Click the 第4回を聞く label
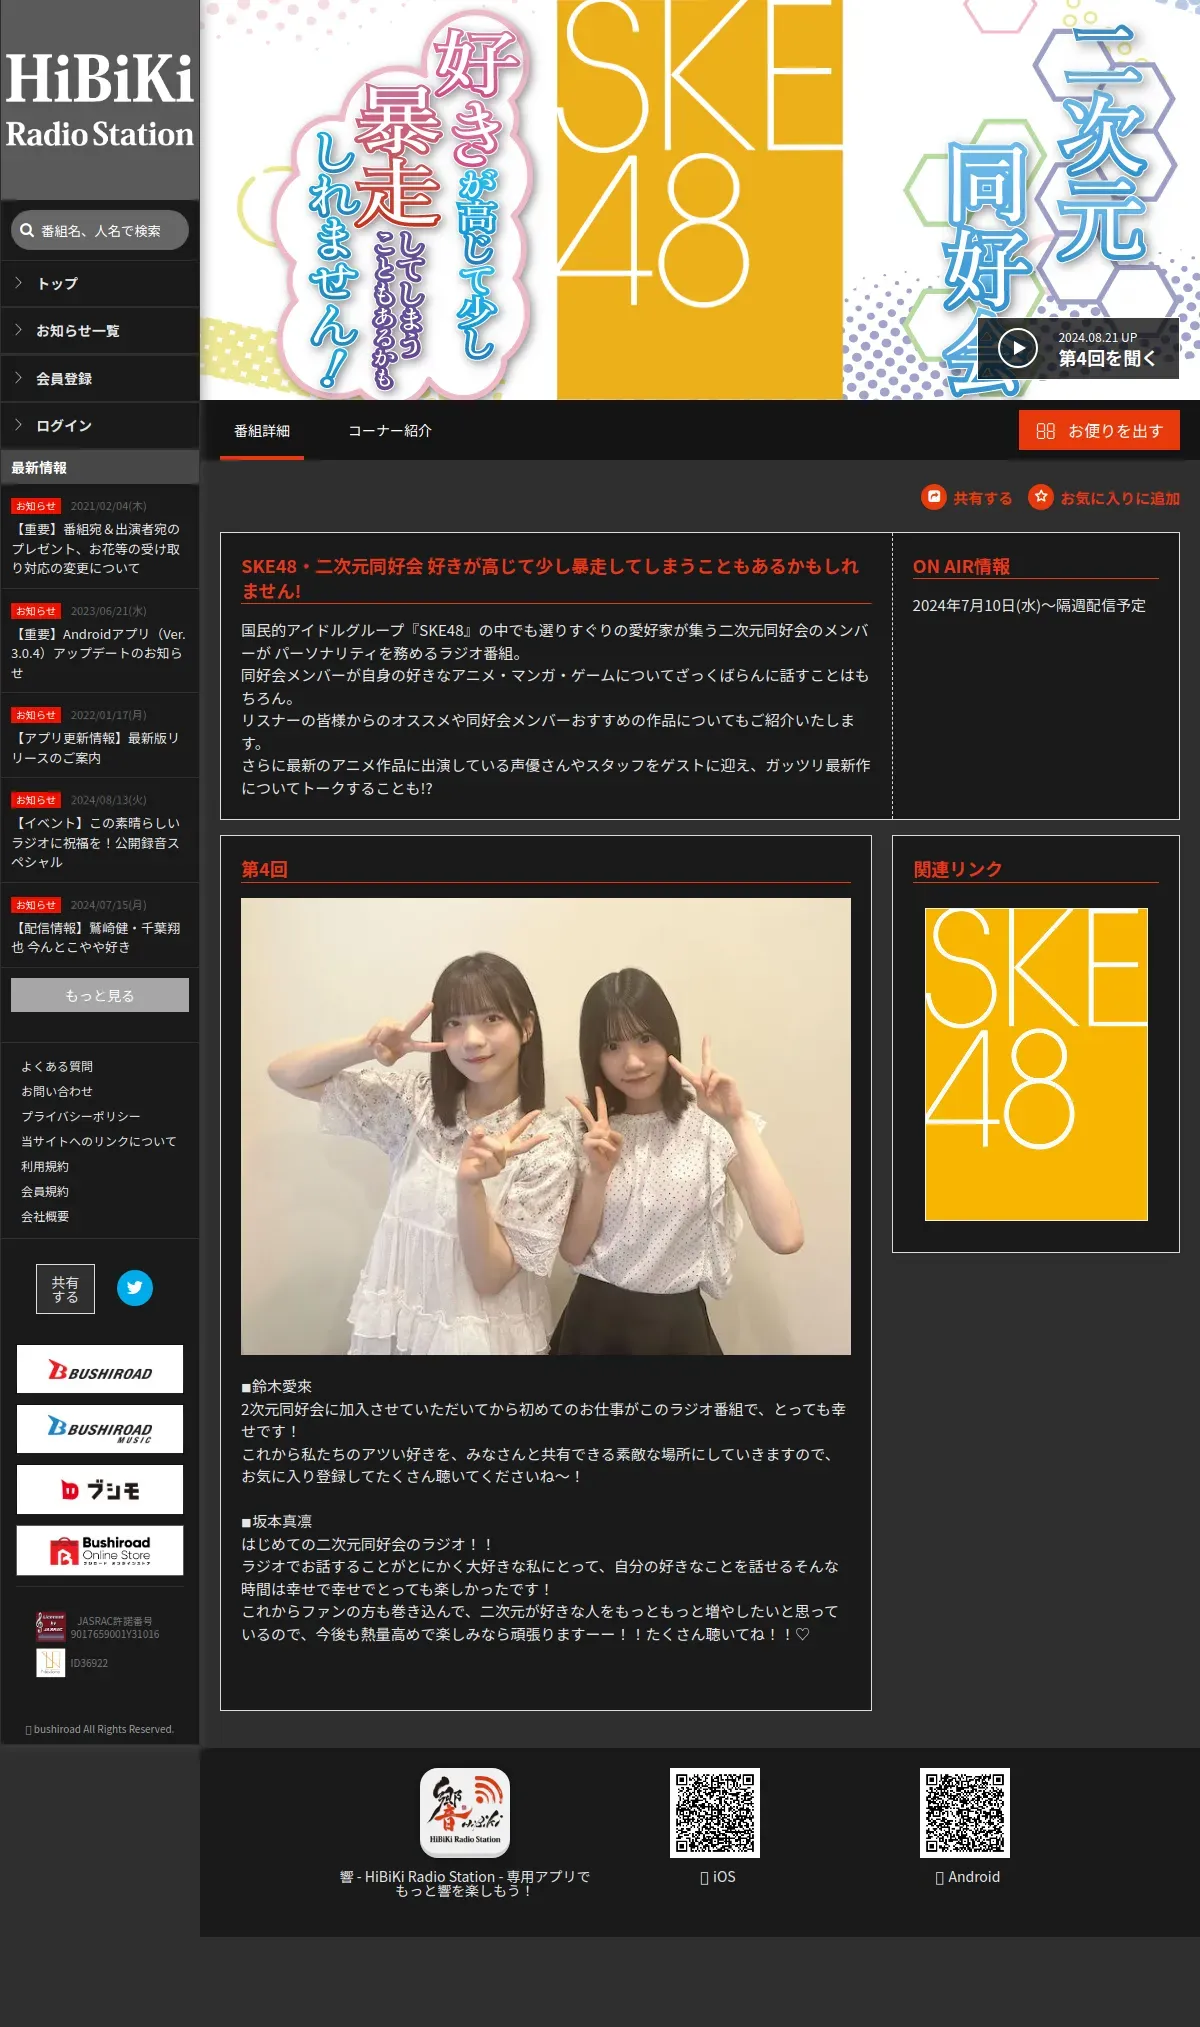The width and height of the screenshot is (1200, 2027). click(x=1107, y=358)
